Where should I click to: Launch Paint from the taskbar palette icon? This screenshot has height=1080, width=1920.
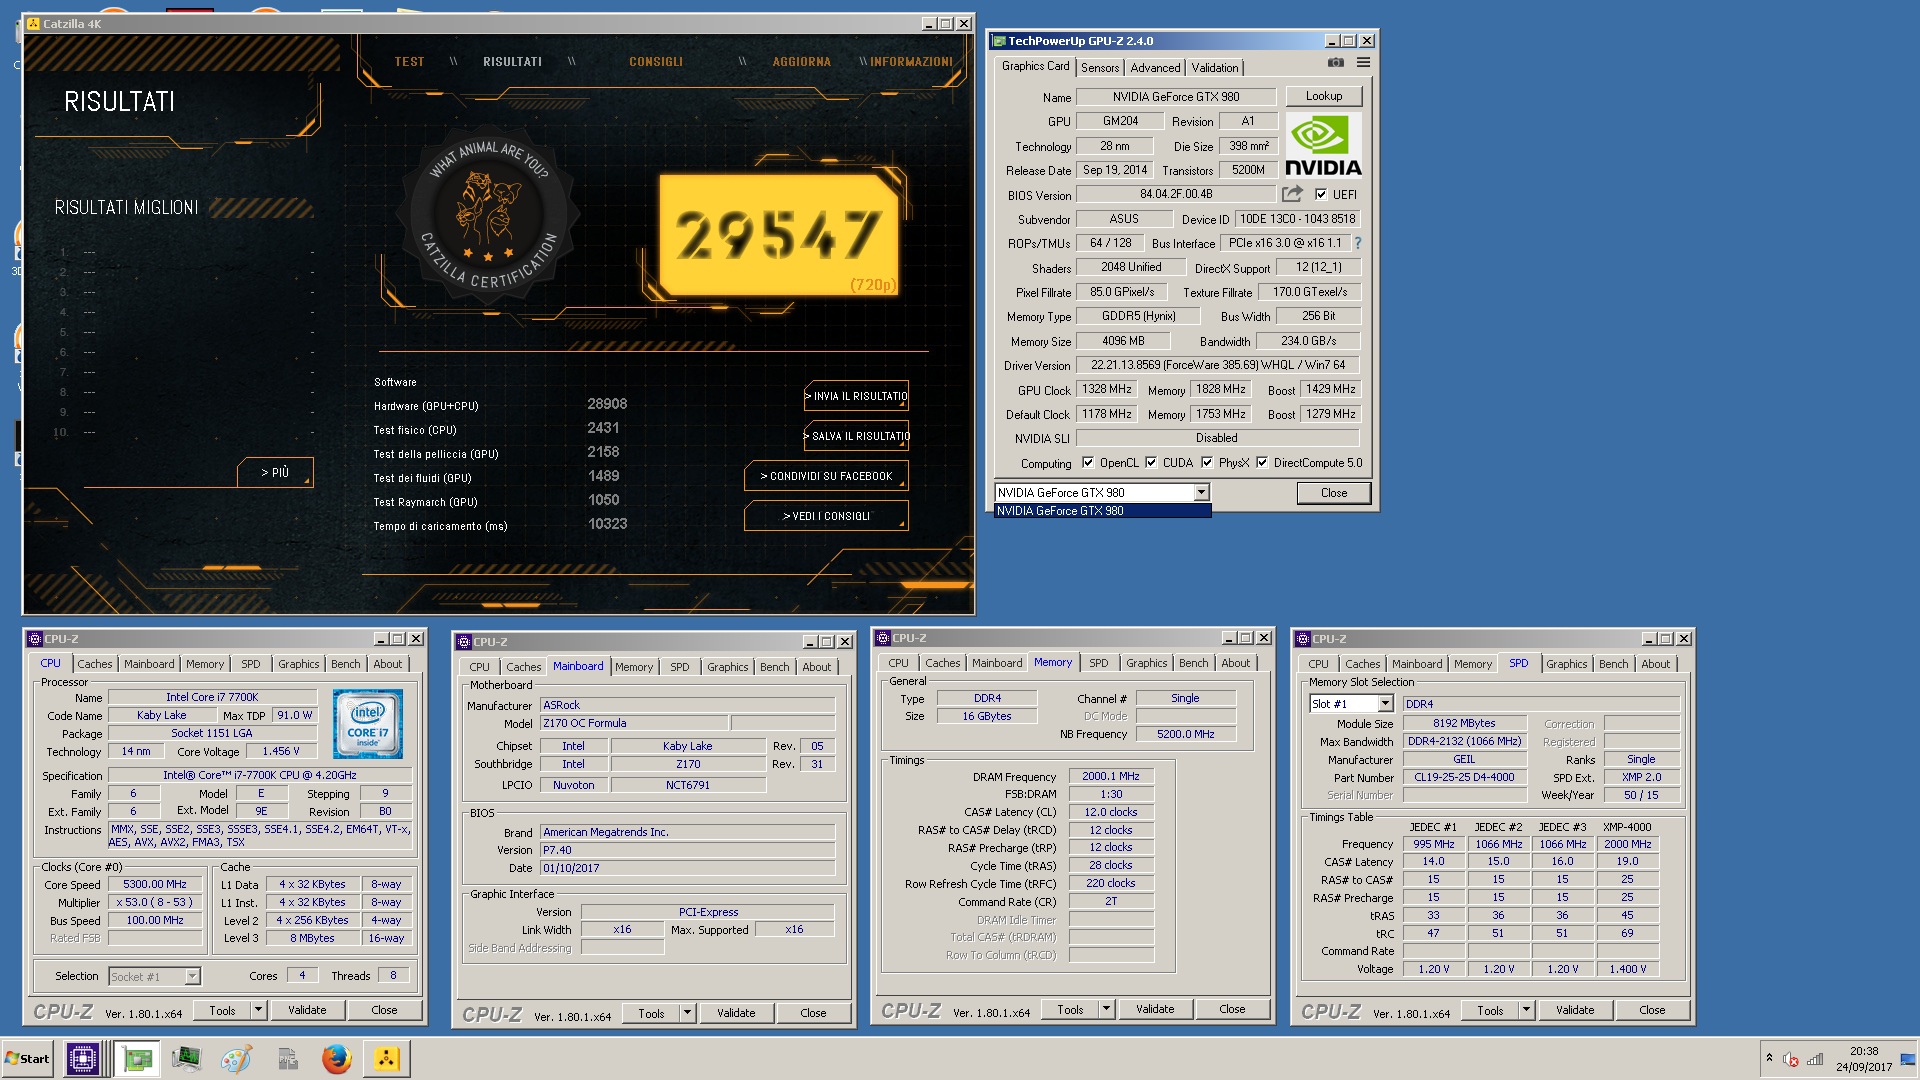click(x=236, y=1059)
